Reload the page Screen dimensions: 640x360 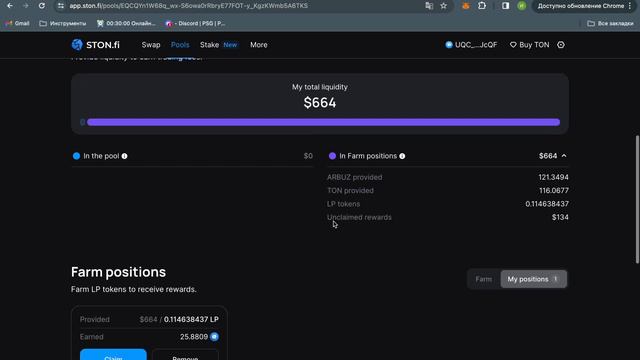(x=42, y=6)
